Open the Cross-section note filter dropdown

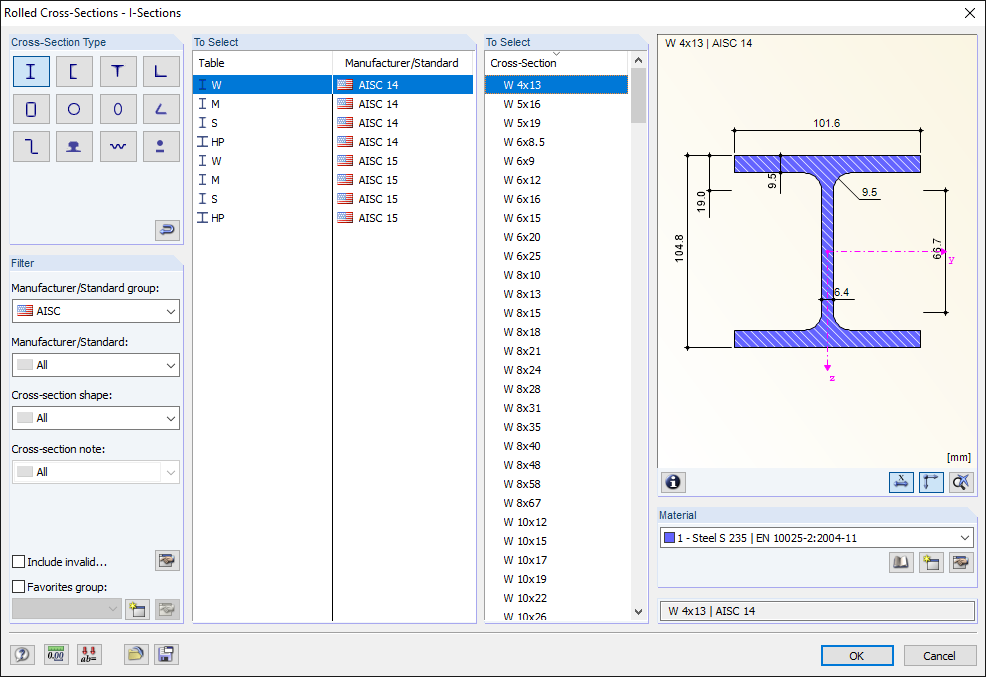coord(96,472)
